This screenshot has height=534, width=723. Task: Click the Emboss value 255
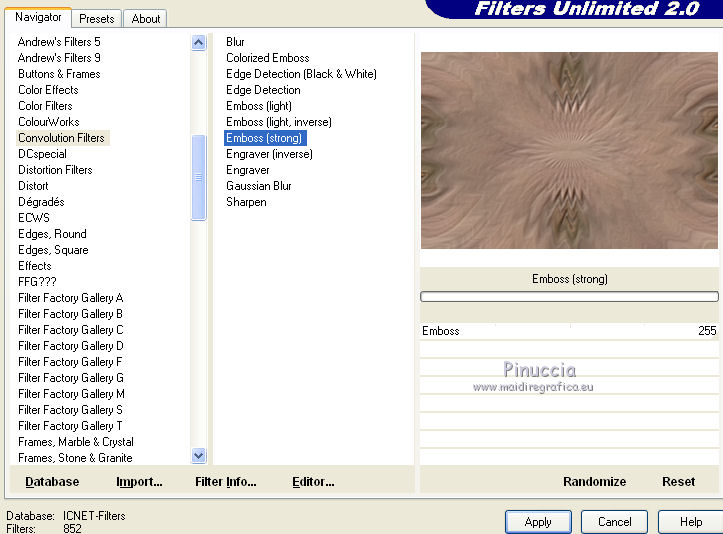click(x=707, y=331)
